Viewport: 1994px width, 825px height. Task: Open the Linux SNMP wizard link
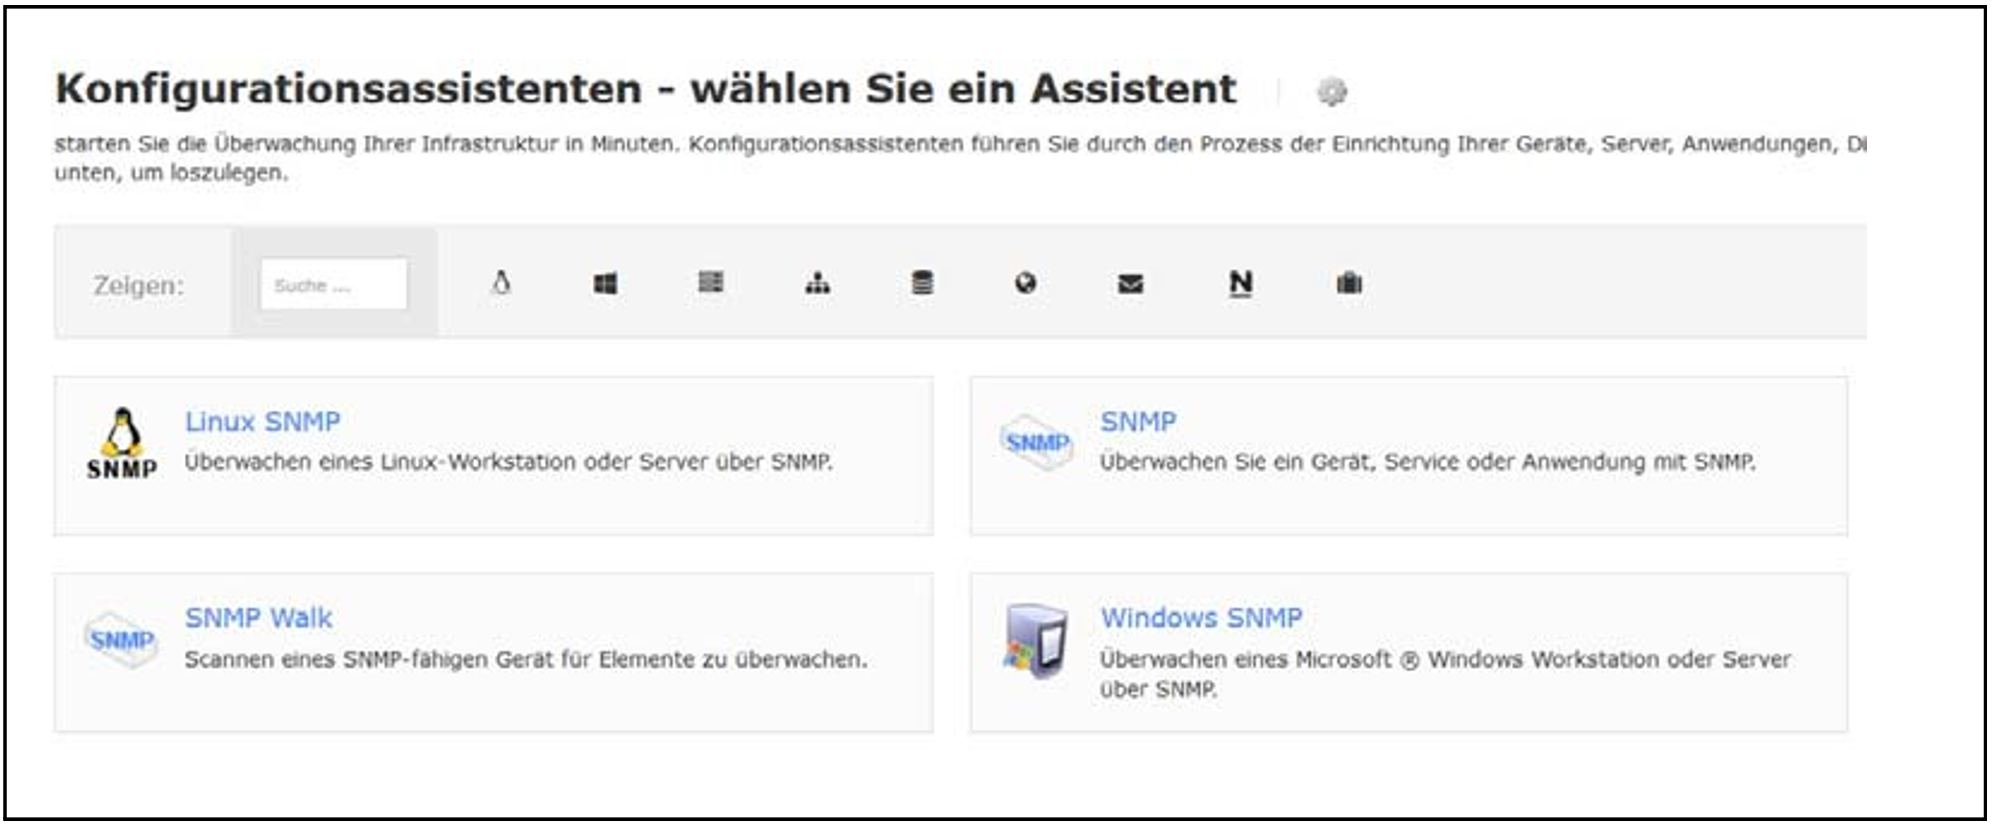[x=262, y=422]
